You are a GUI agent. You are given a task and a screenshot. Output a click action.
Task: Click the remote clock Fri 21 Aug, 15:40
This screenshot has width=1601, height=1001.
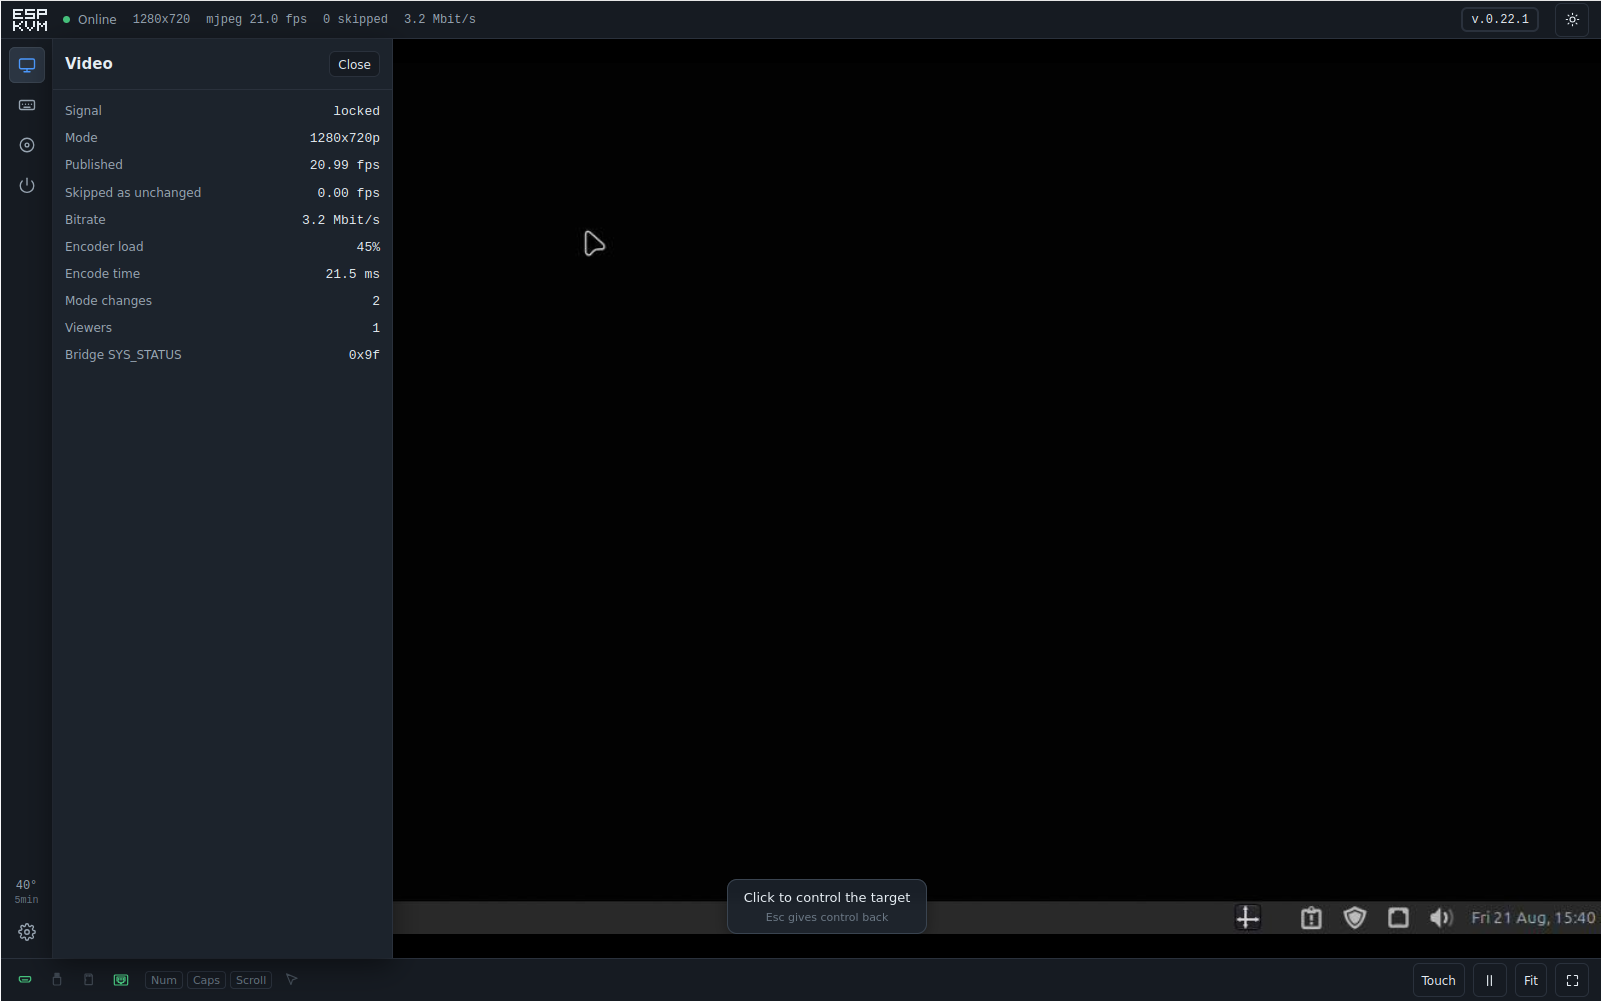(1533, 918)
